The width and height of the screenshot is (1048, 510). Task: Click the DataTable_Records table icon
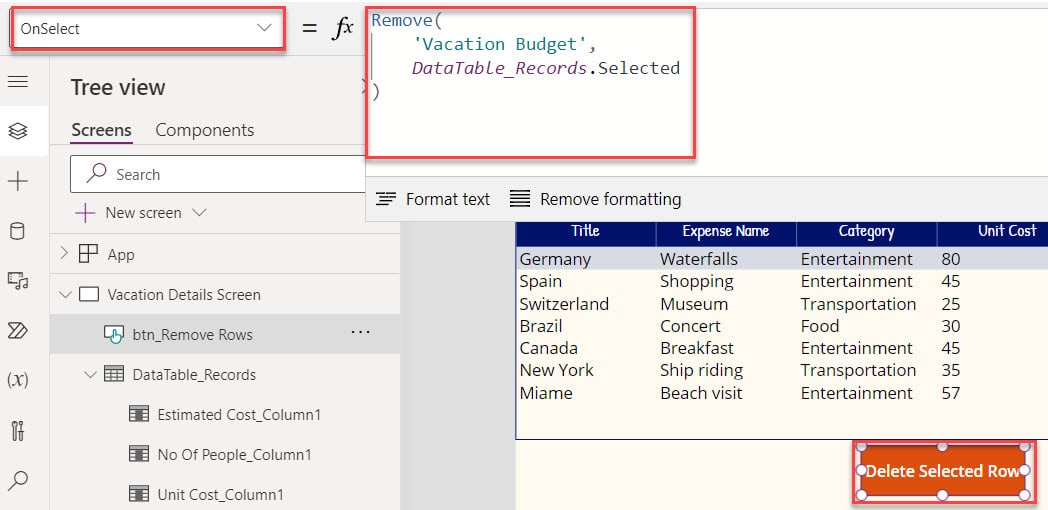click(114, 374)
